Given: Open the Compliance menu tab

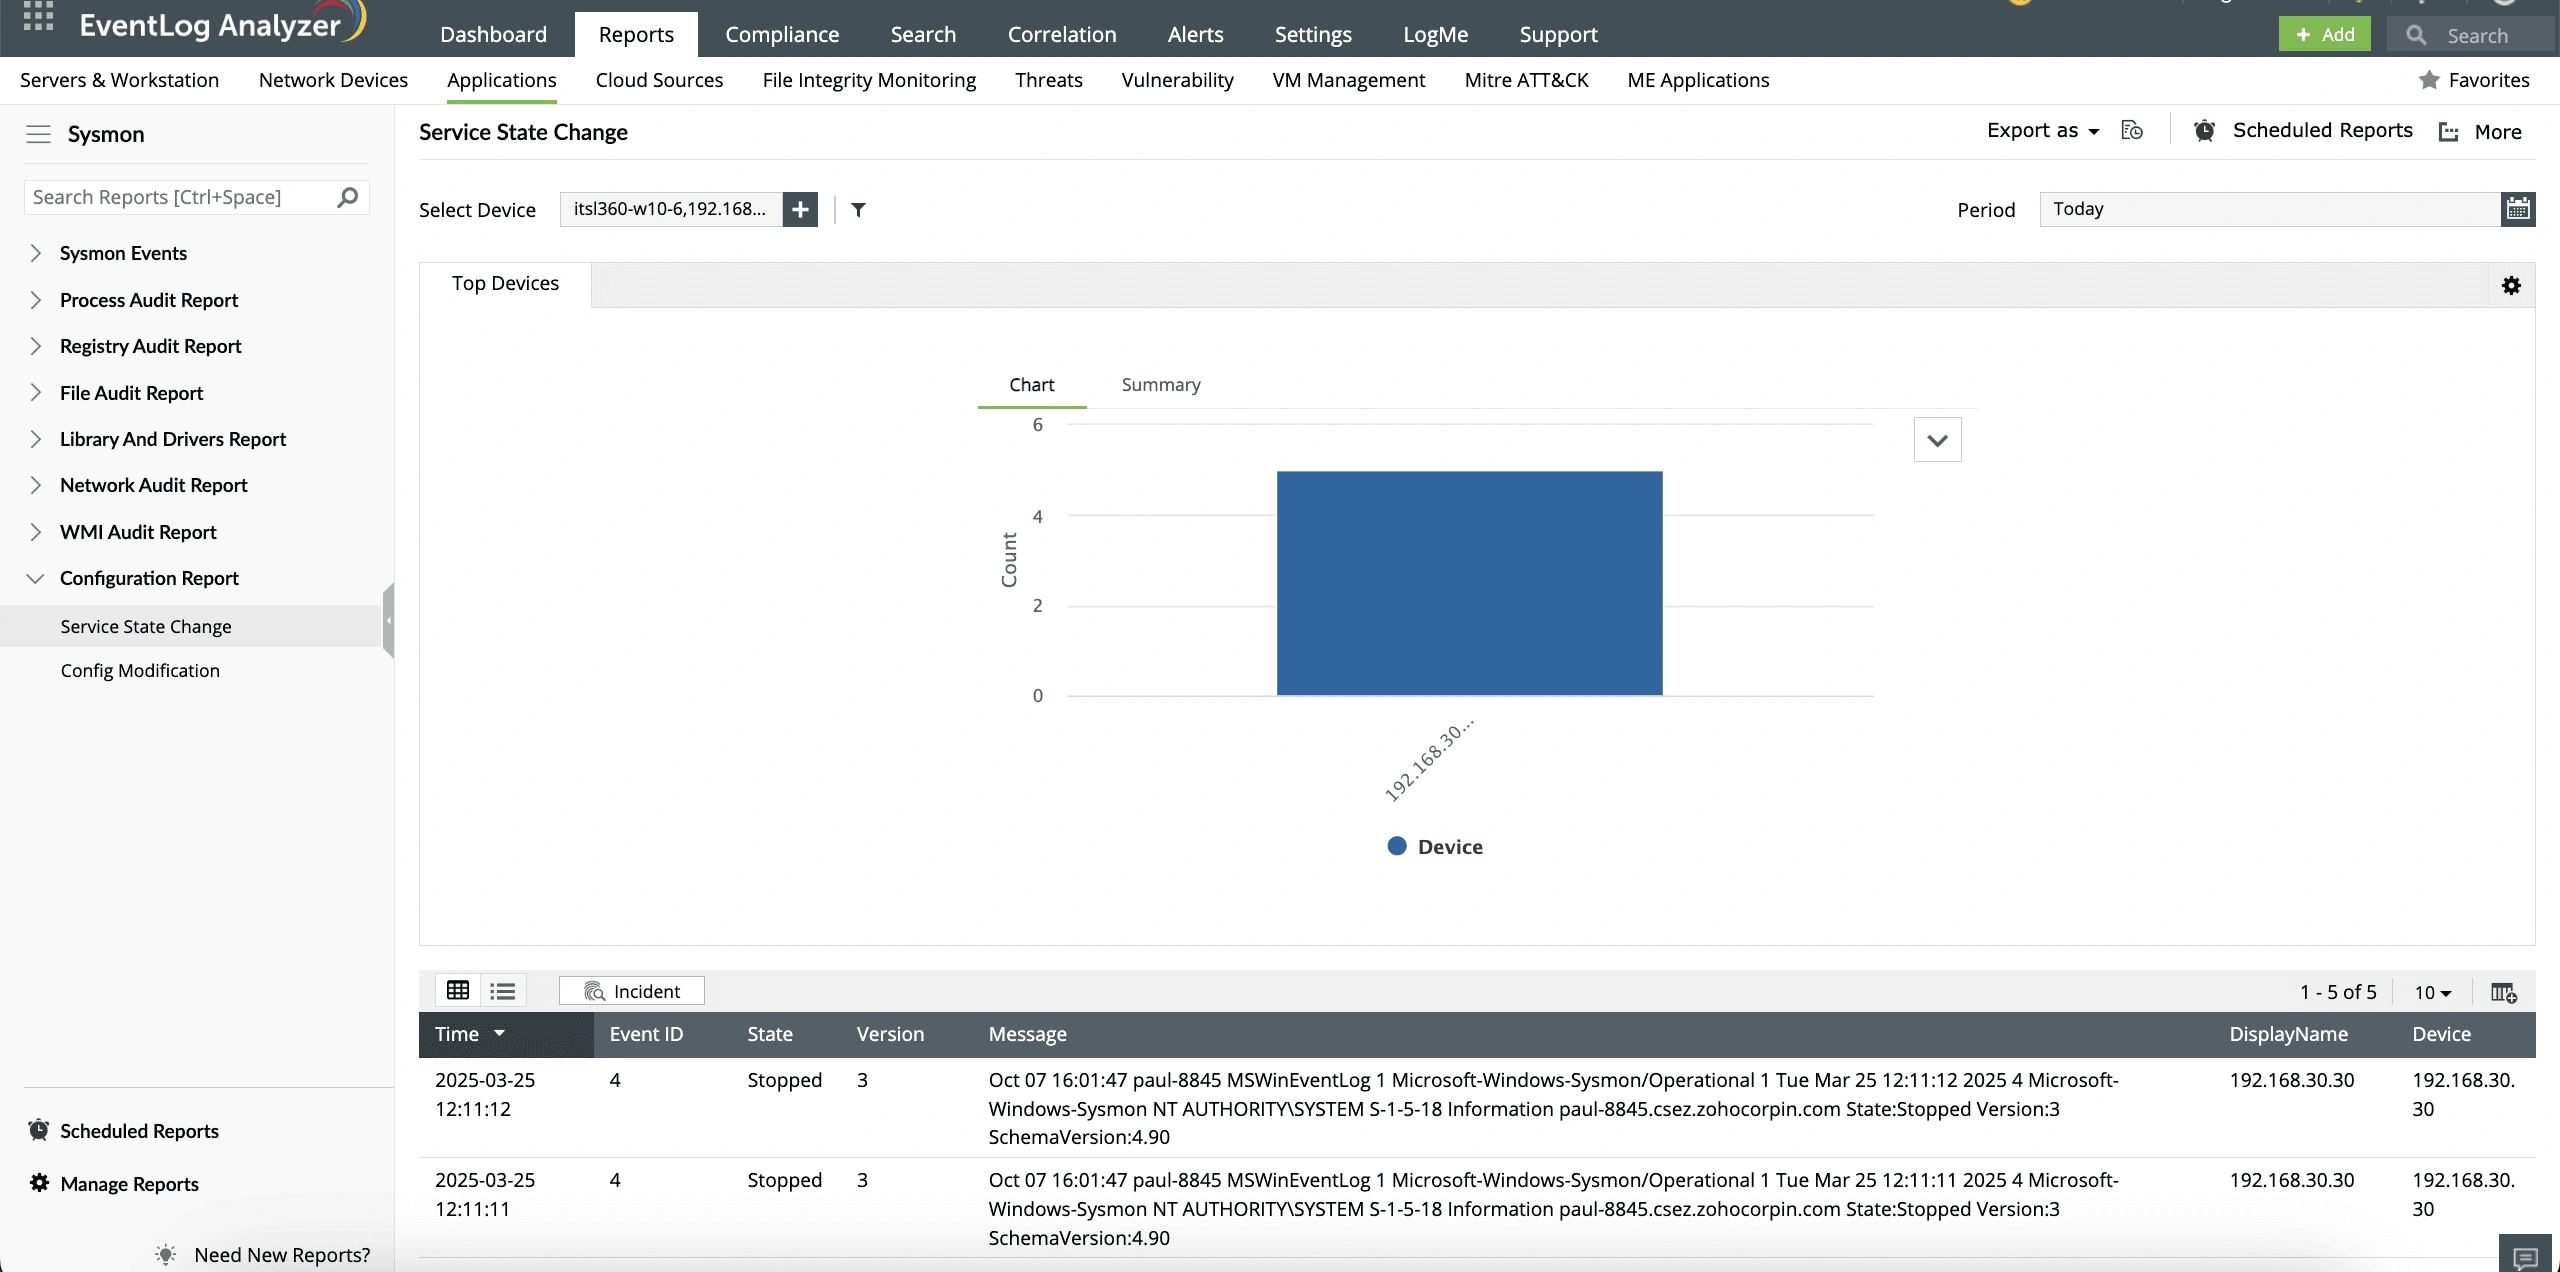Looking at the screenshot, I should point(782,34).
